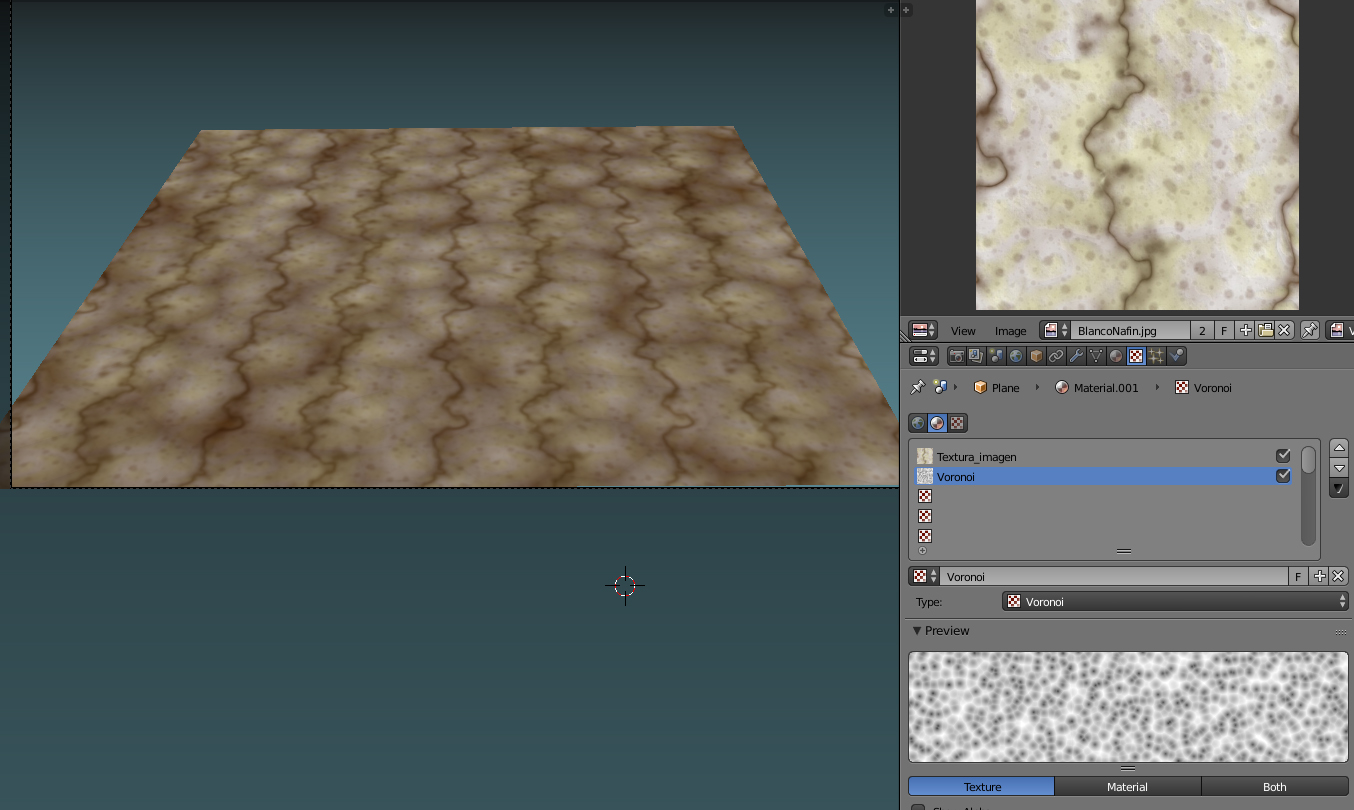Add a new image next to BlancoNafin.jpg

point(1246,330)
